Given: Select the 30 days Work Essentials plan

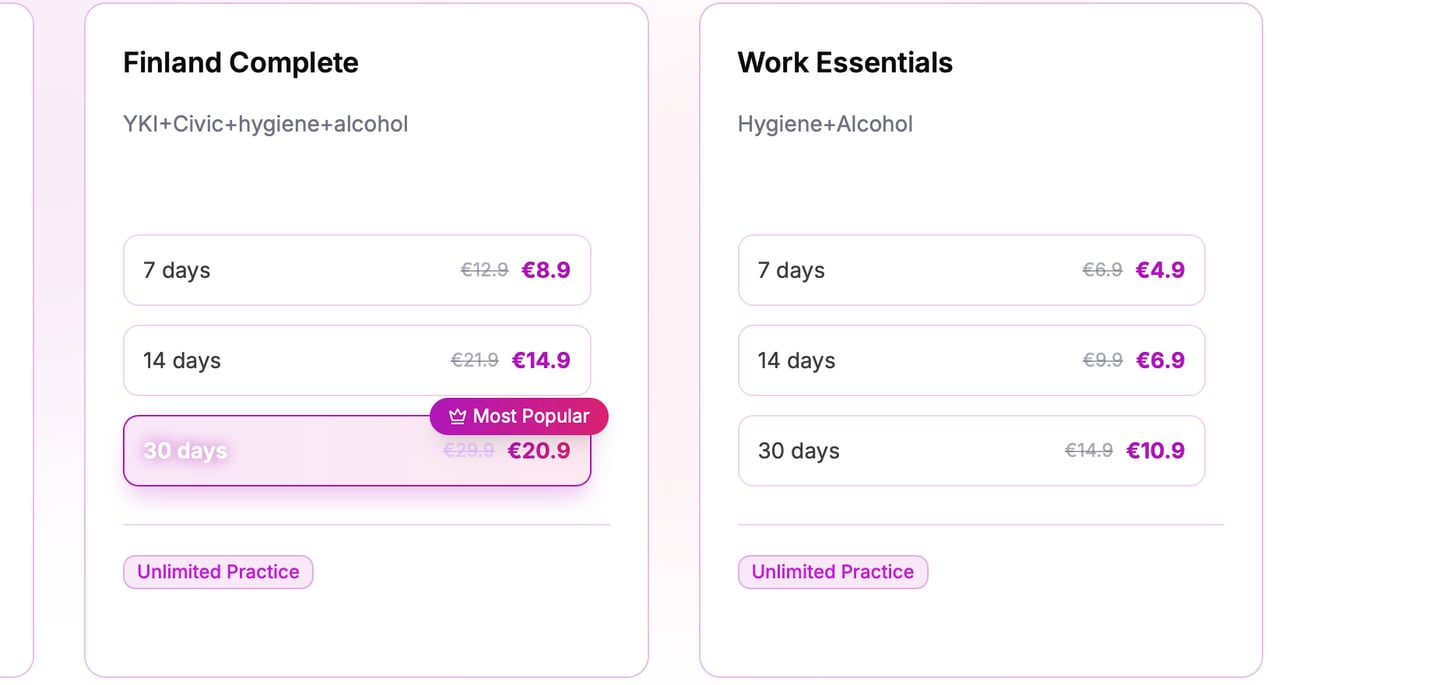Looking at the screenshot, I should (x=971, y=451).
